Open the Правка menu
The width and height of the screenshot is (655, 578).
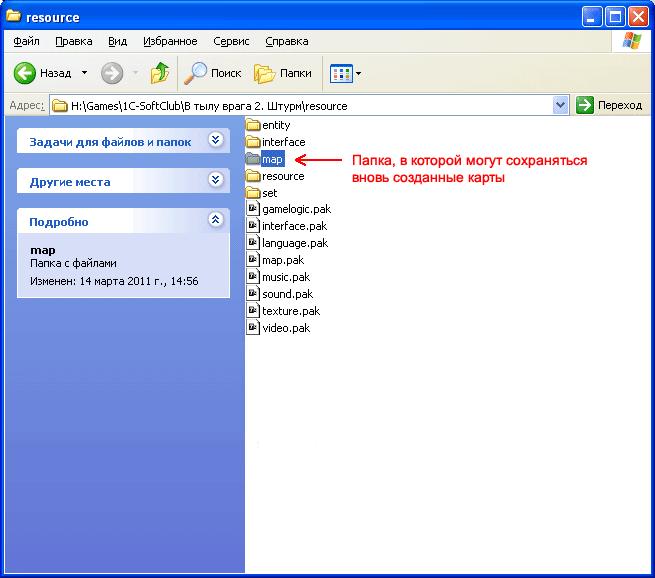coord(74,41)
